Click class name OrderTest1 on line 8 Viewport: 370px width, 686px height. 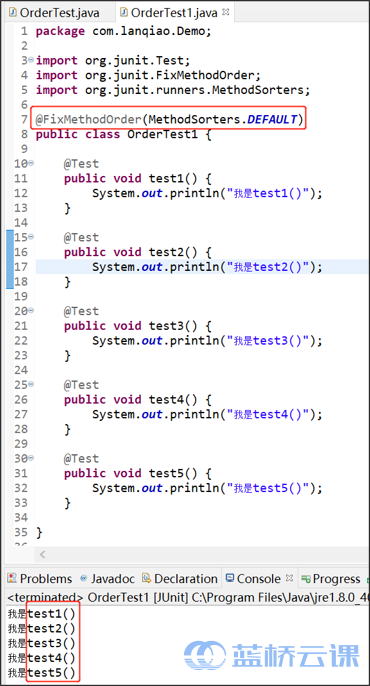coord(162,134)
